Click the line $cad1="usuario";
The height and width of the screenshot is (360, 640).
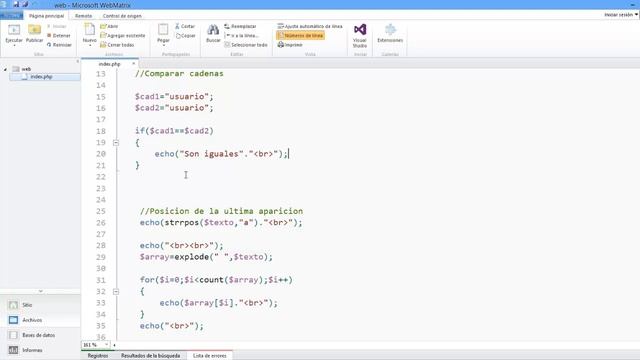click(x=174, y=97)
